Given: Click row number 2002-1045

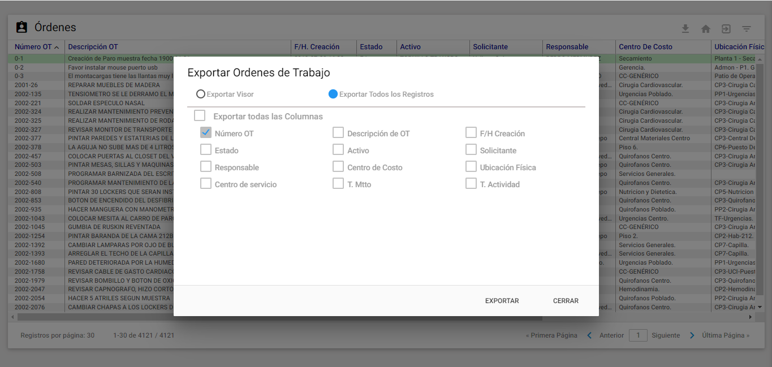Looking at the screenshot, I should [x=30, y=227].
